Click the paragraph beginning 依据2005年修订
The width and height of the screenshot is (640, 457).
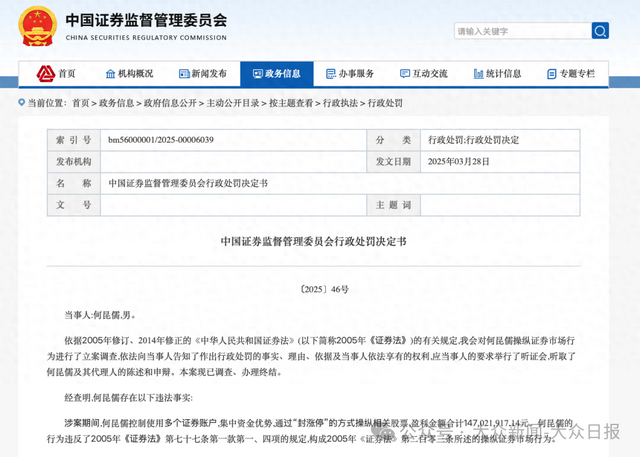[311, 356]
